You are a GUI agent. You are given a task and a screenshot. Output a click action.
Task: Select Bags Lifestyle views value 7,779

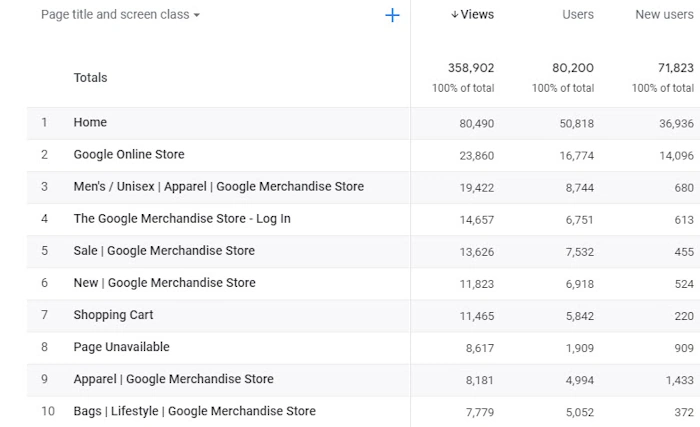(x=480, y=413)
